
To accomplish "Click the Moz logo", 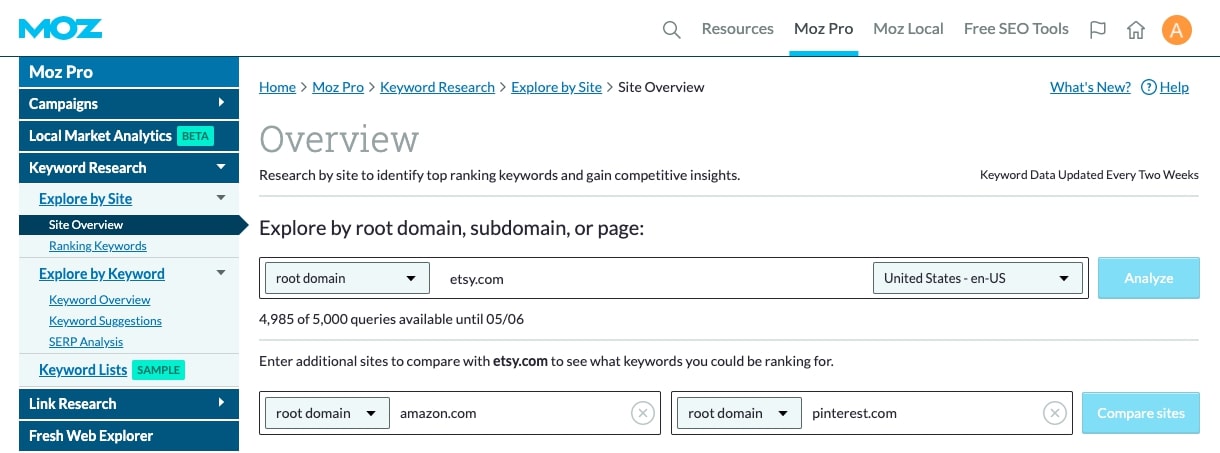I will pyautogui.click(x=60, y=28).
